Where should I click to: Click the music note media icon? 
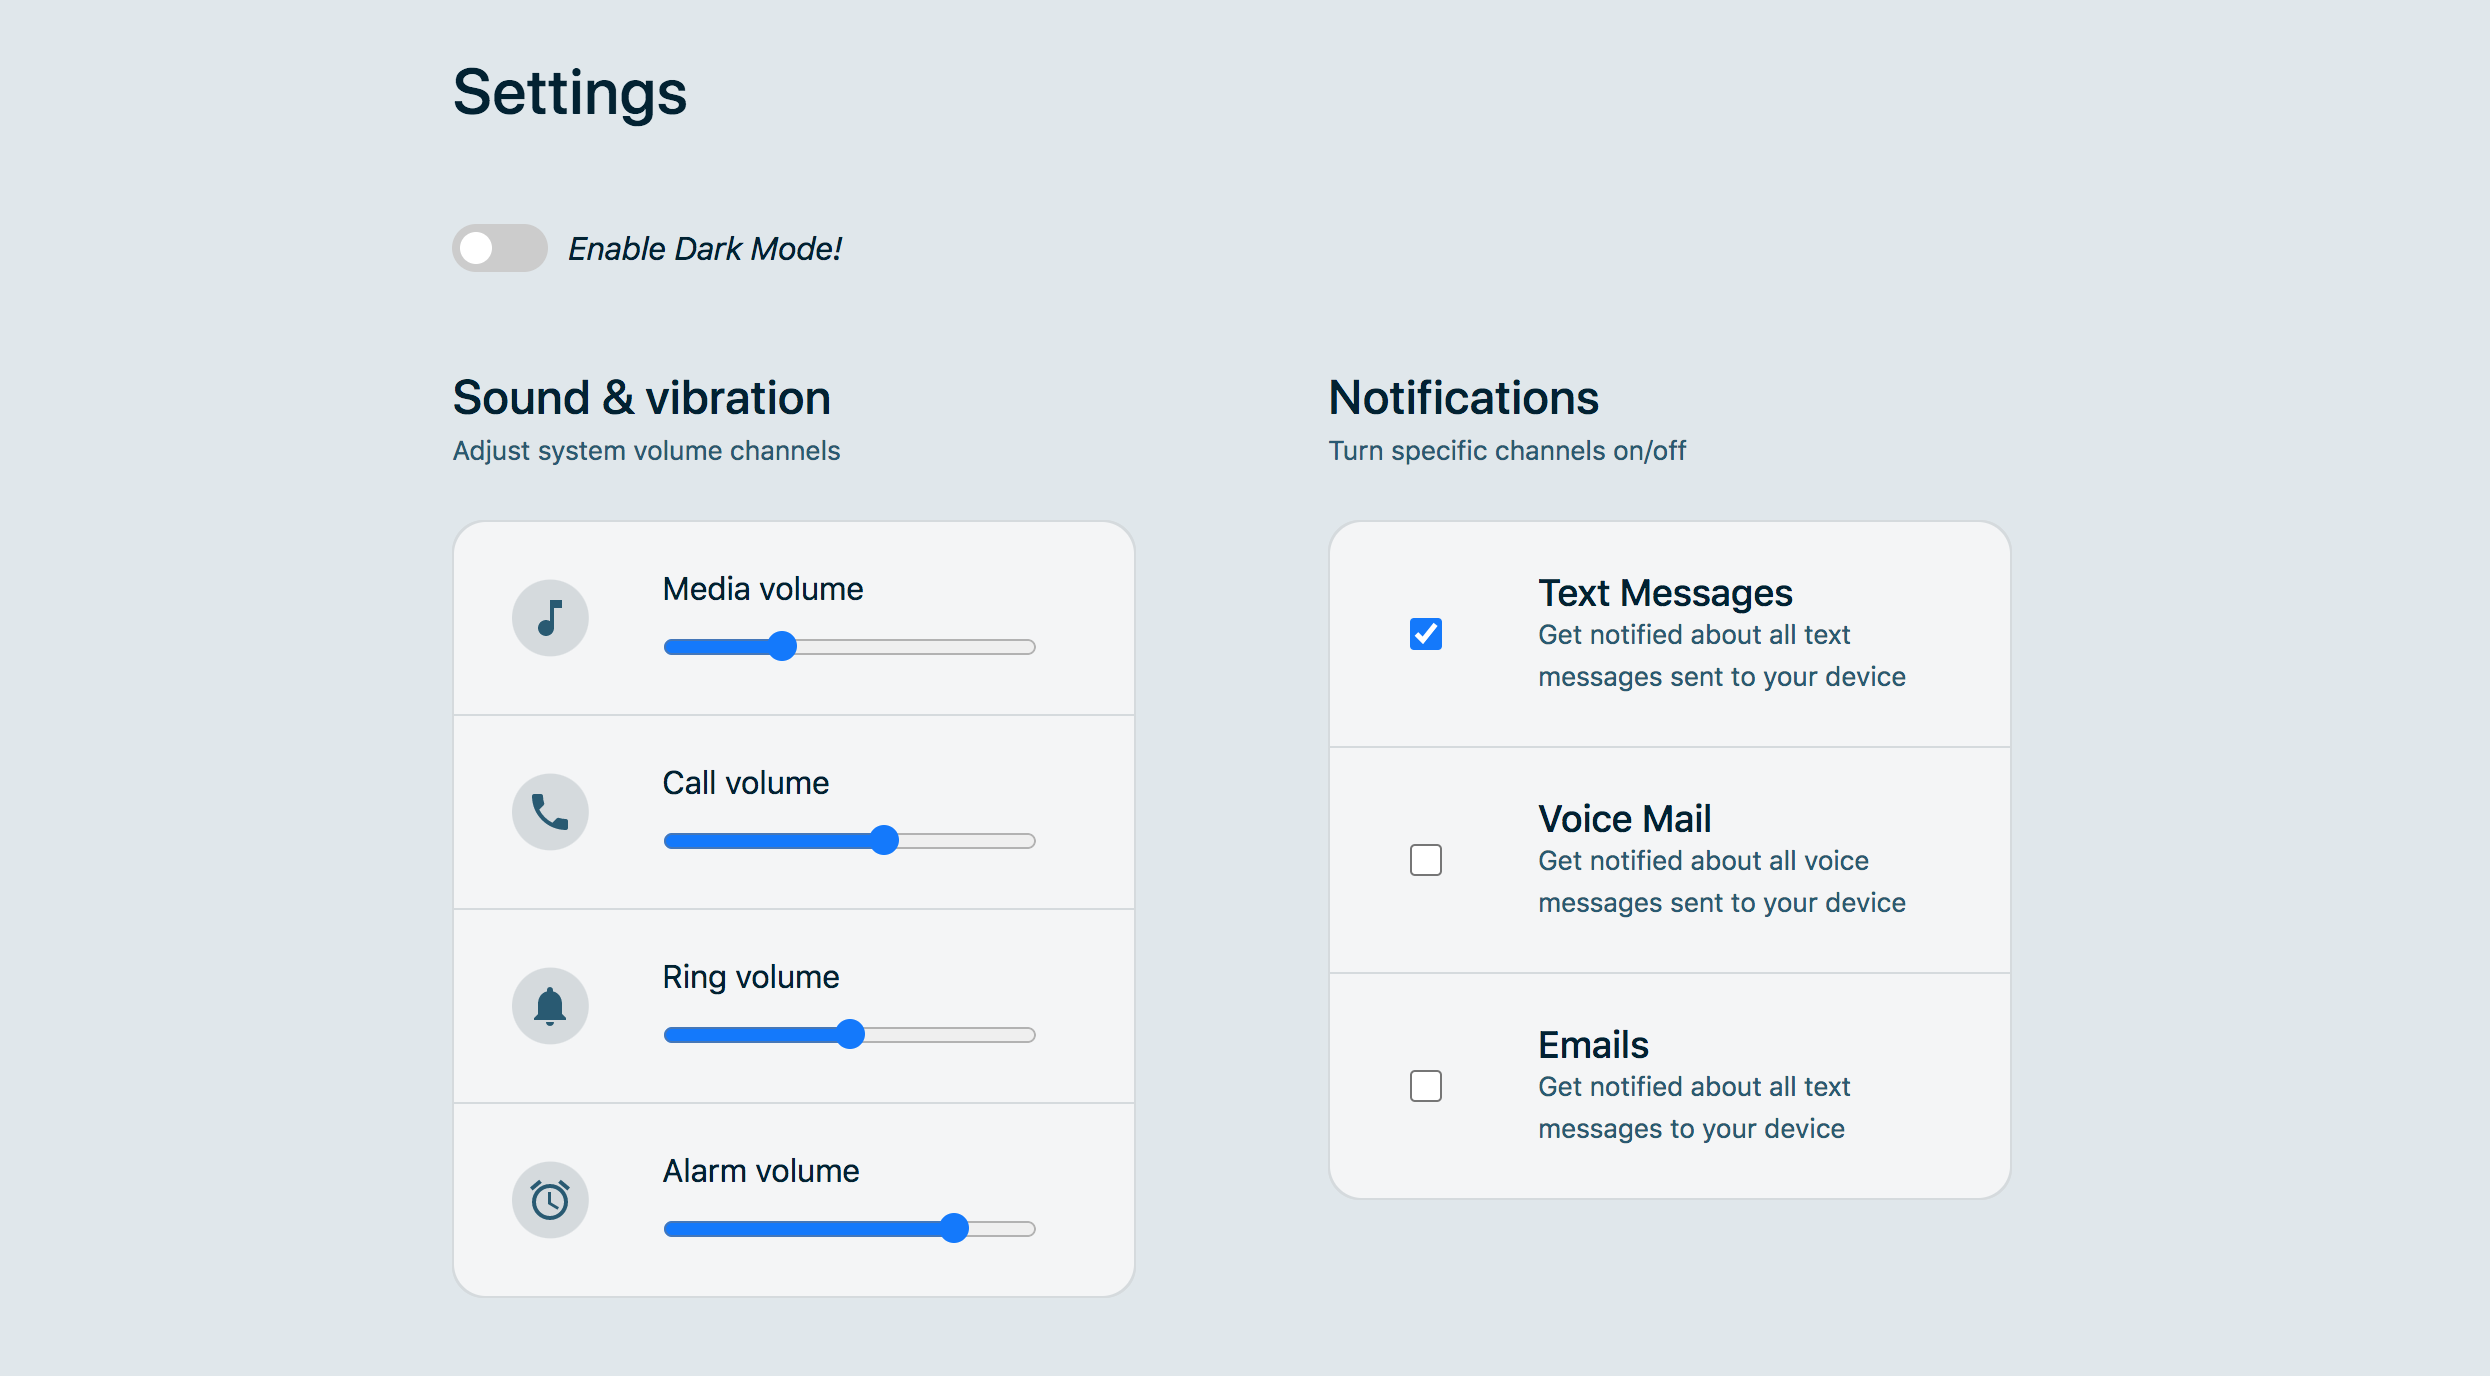click(550, 618)
